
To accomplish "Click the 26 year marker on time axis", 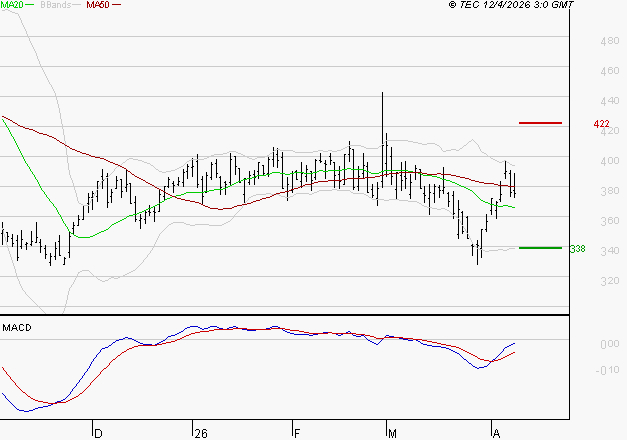I will (x=201, y=433).
